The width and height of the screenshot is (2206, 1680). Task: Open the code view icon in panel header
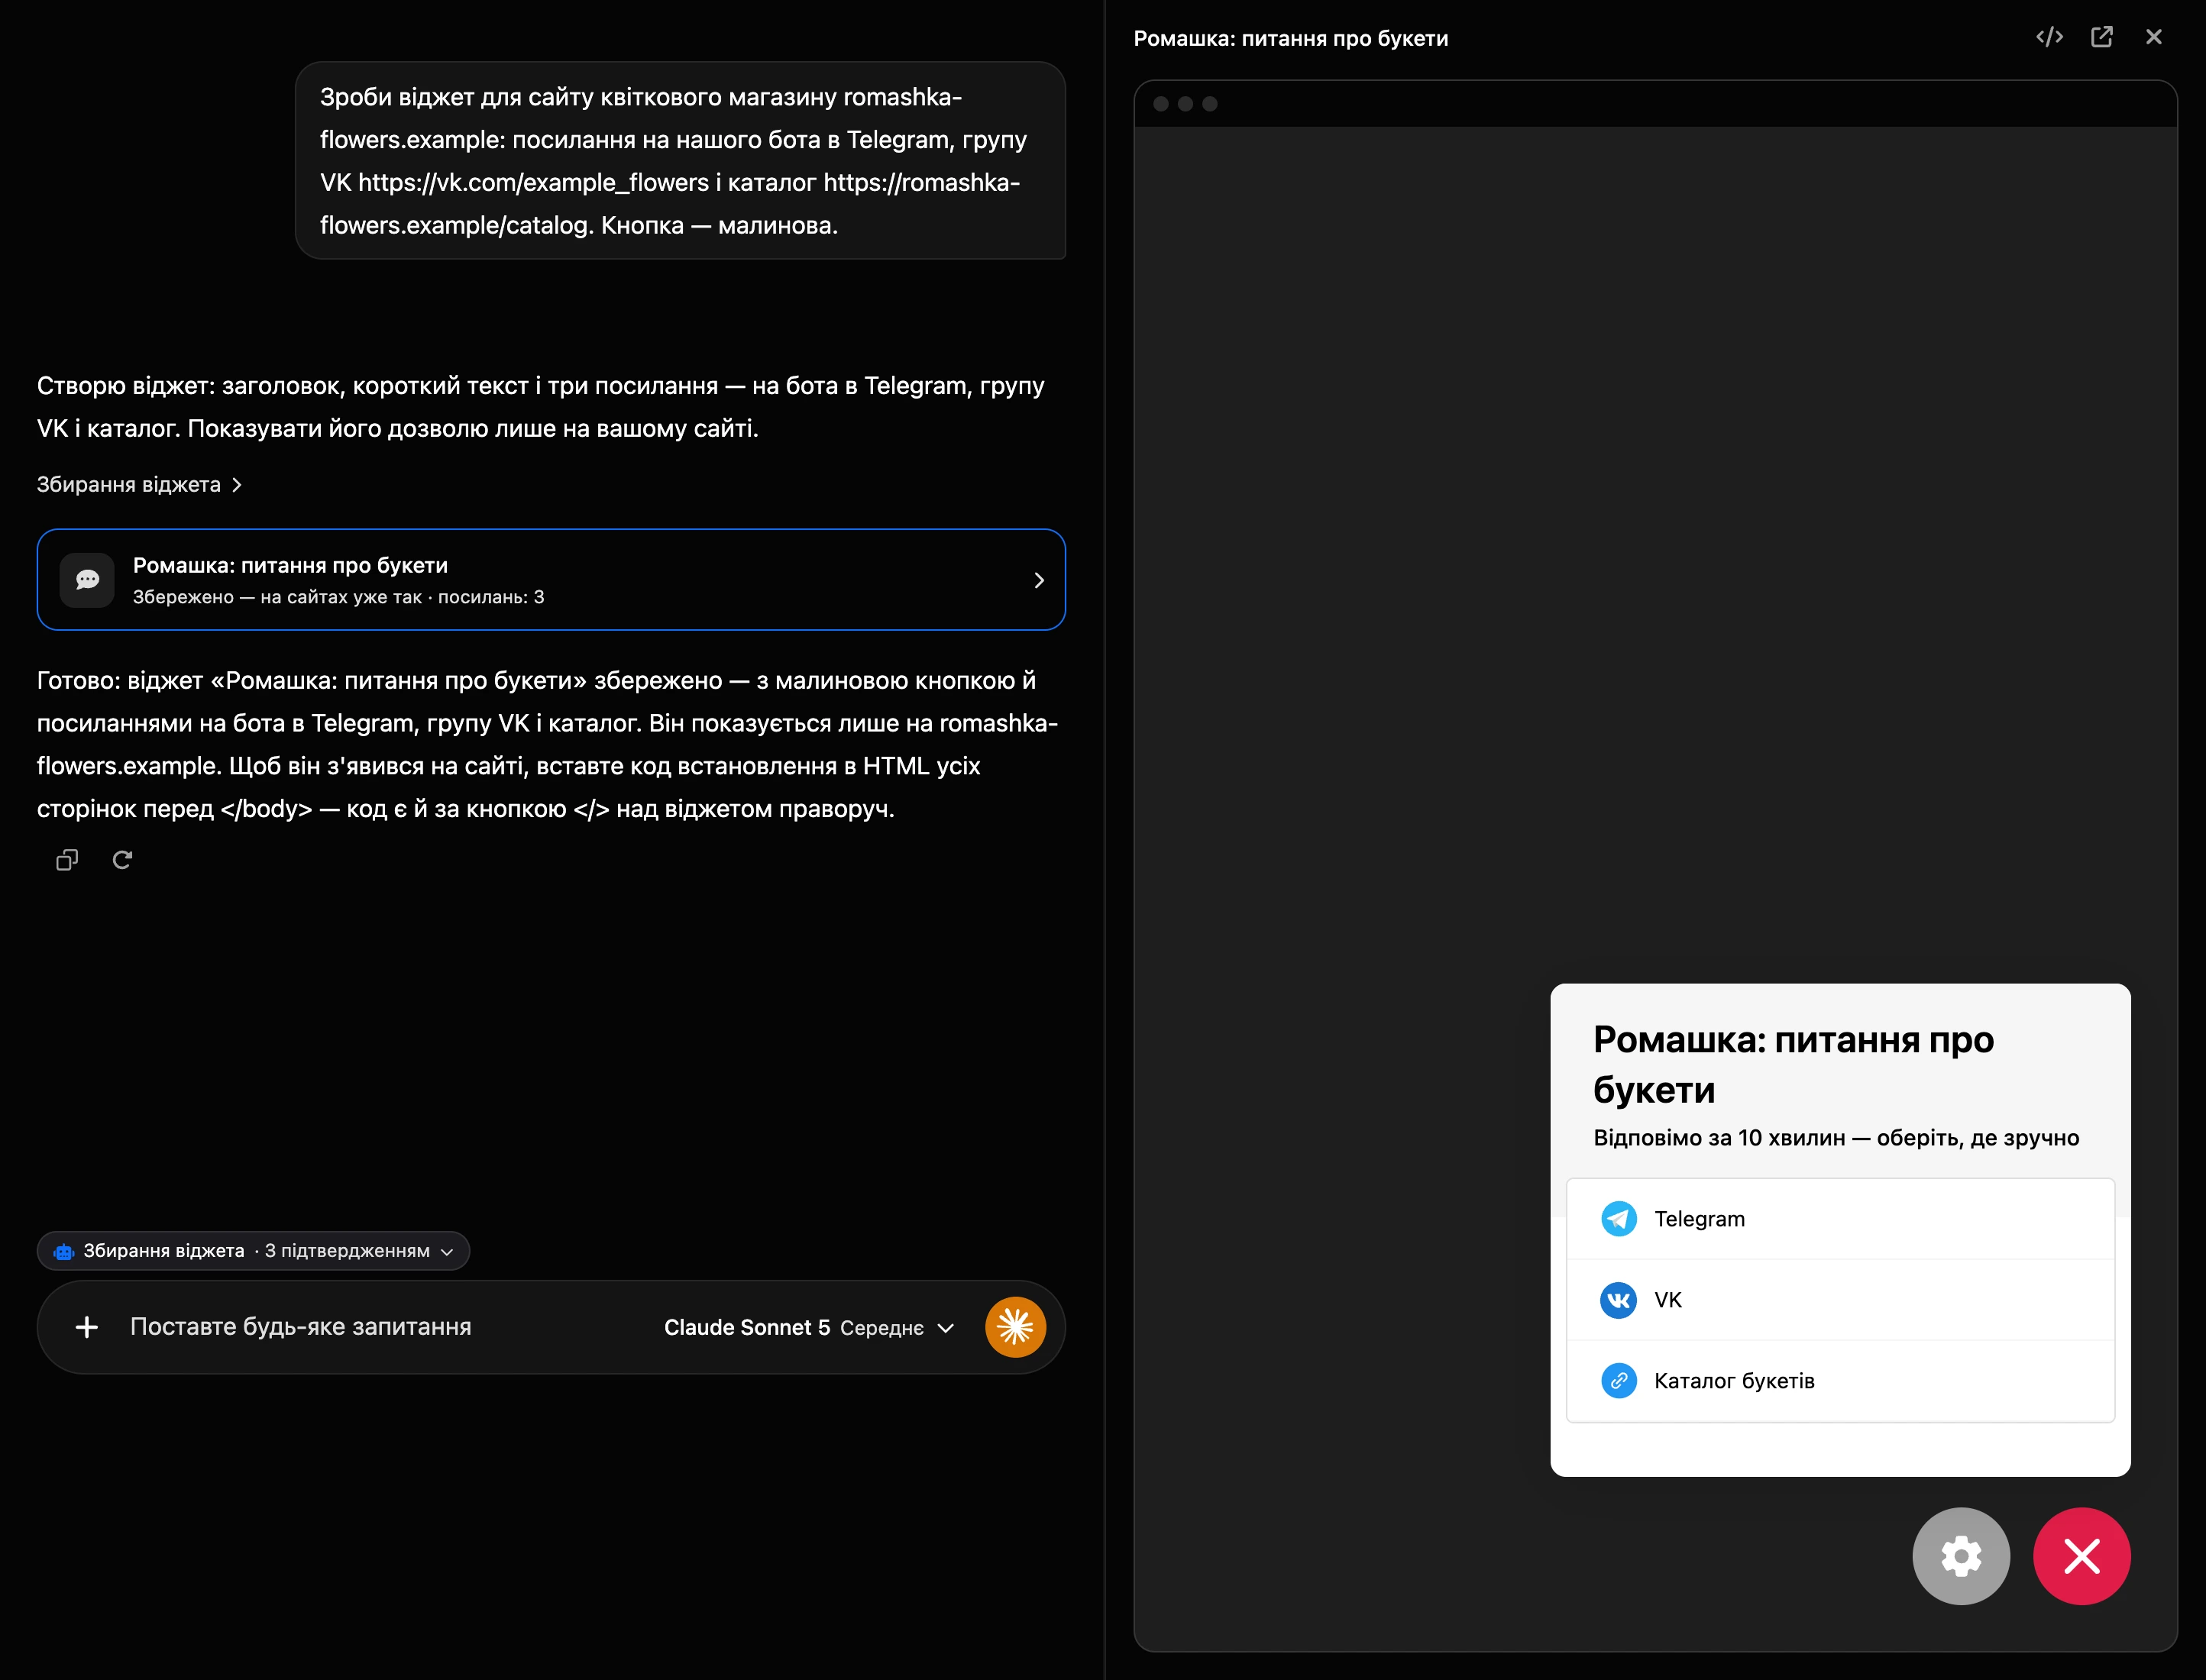2049,37
